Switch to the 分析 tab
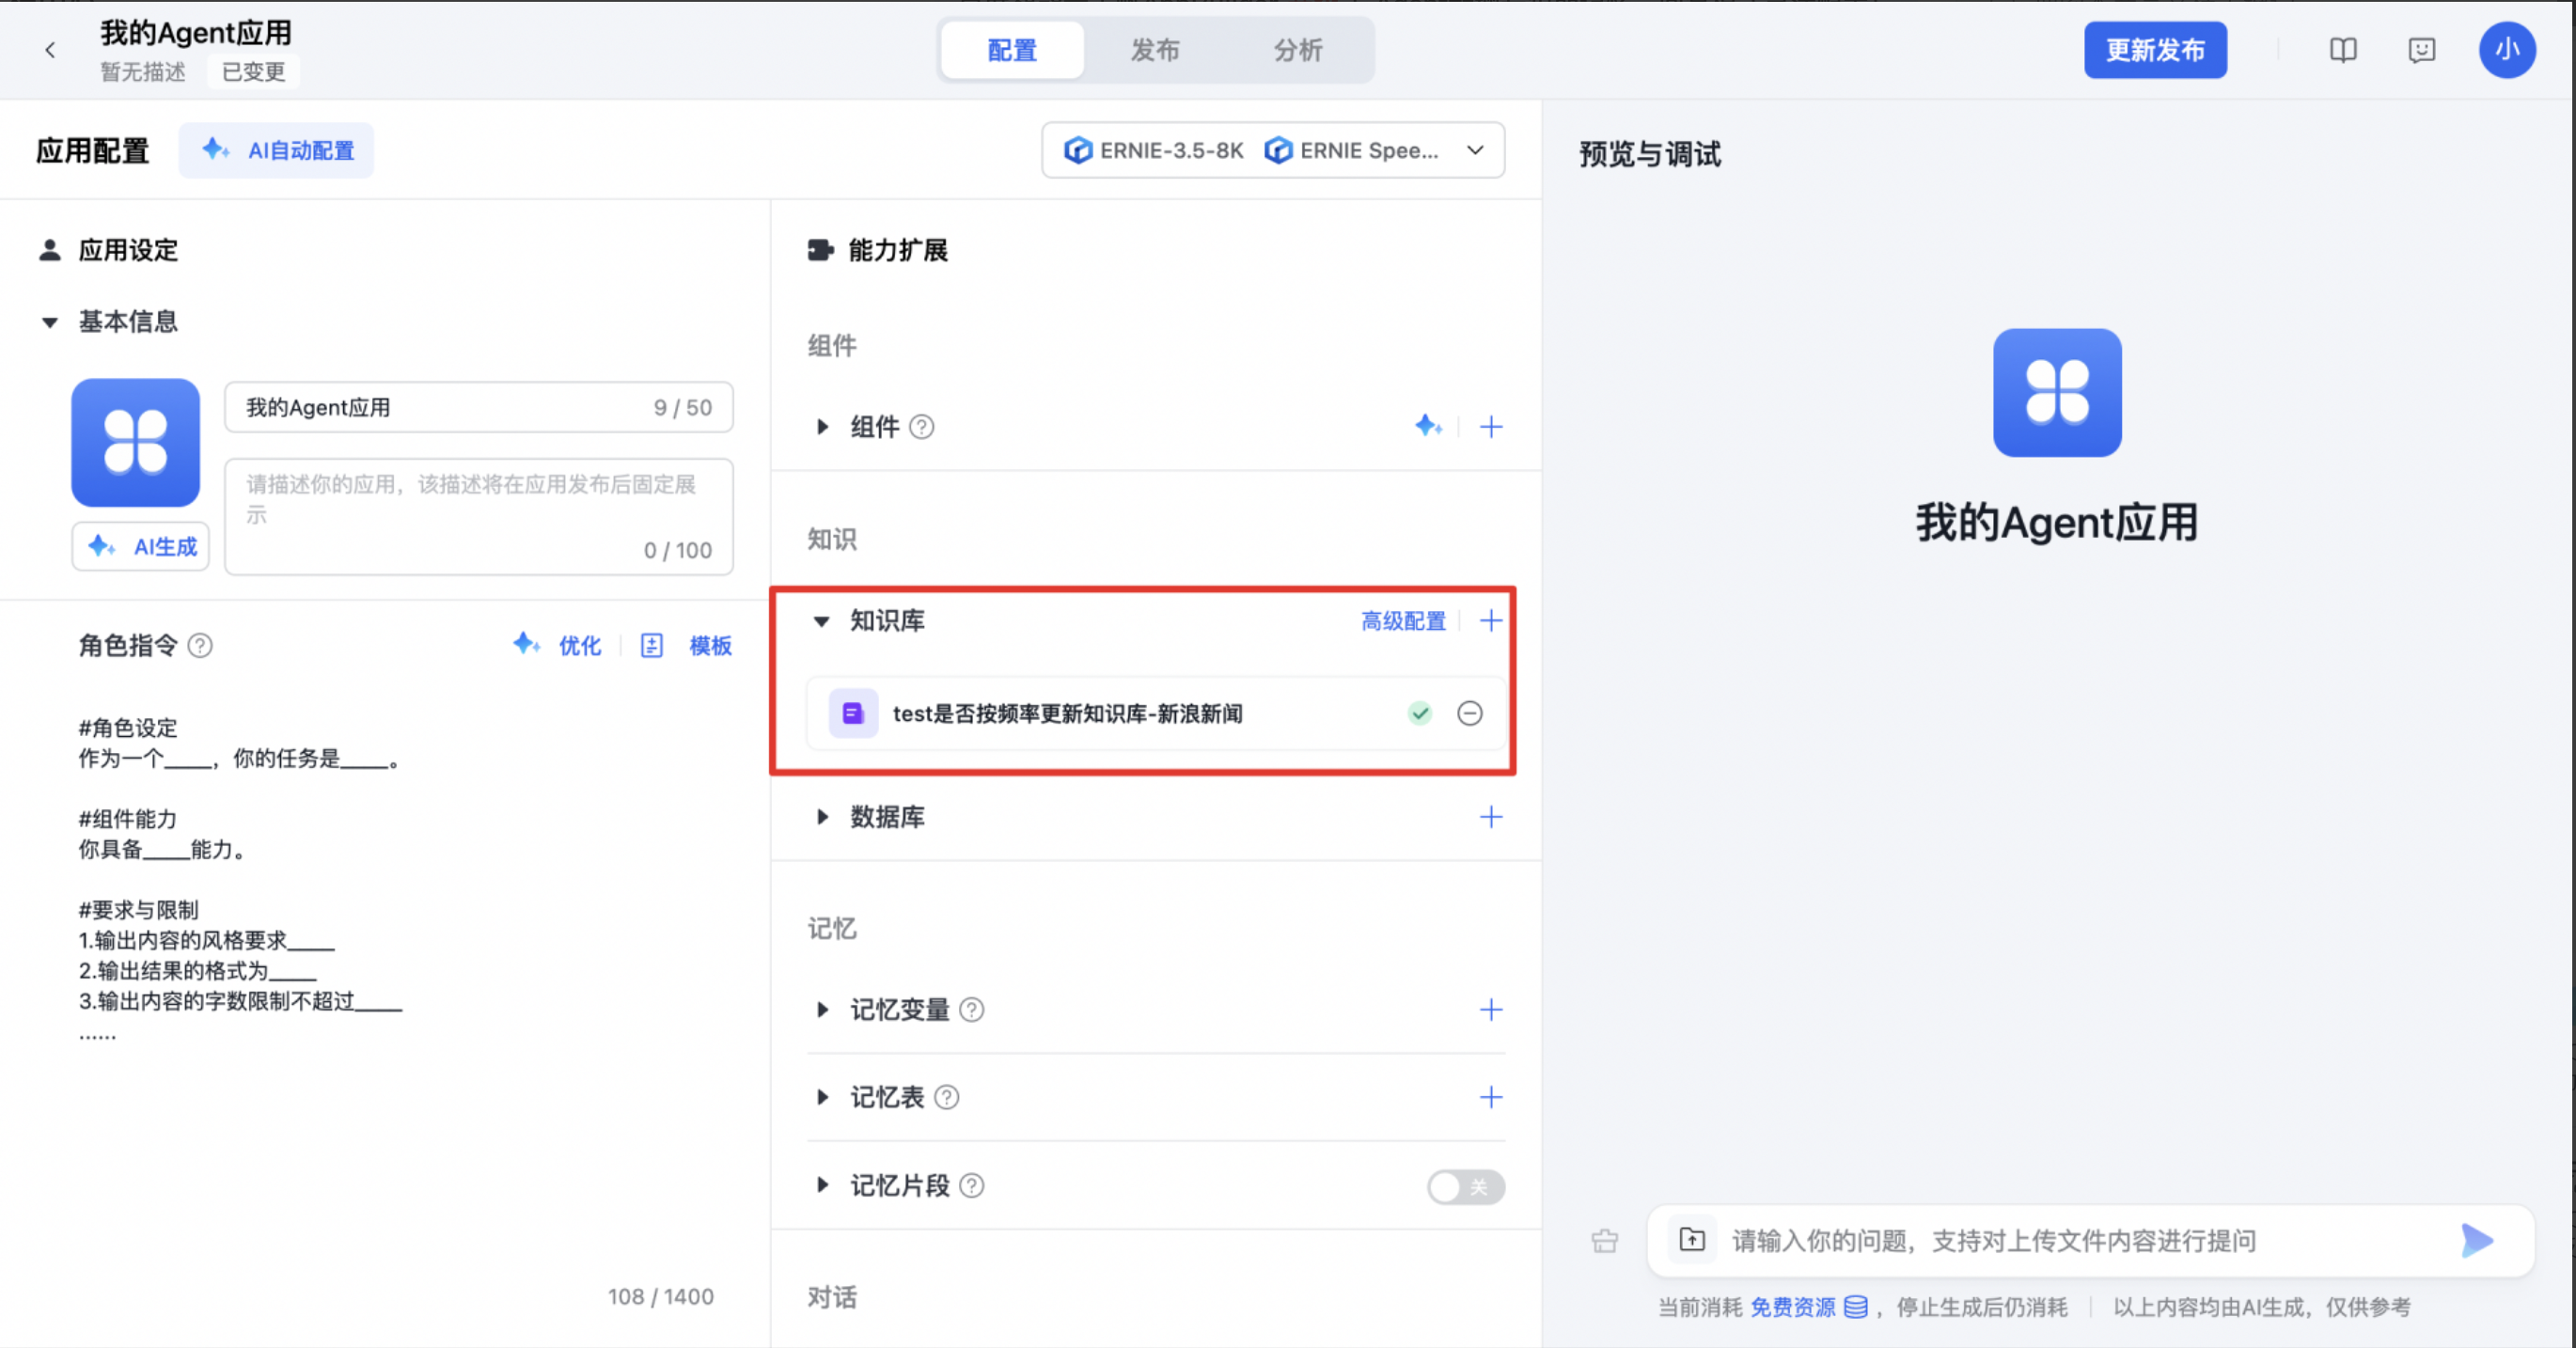This screenshot has width=2576, height=1348. (x=1298, y=50)
